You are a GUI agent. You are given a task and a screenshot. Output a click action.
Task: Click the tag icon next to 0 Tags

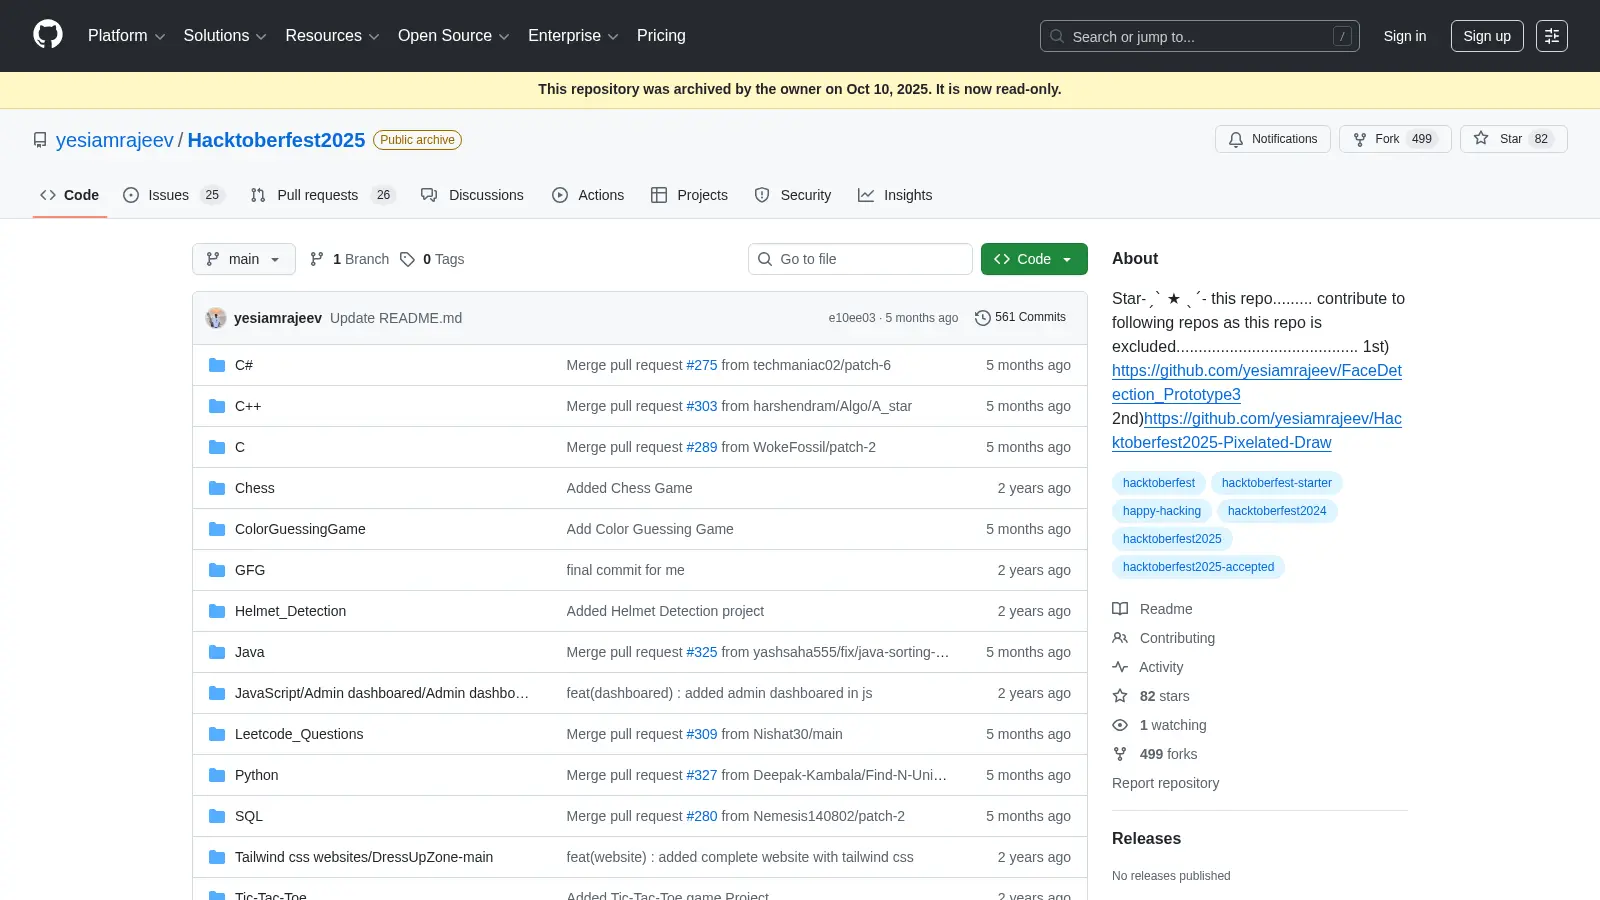pos(407,259)
